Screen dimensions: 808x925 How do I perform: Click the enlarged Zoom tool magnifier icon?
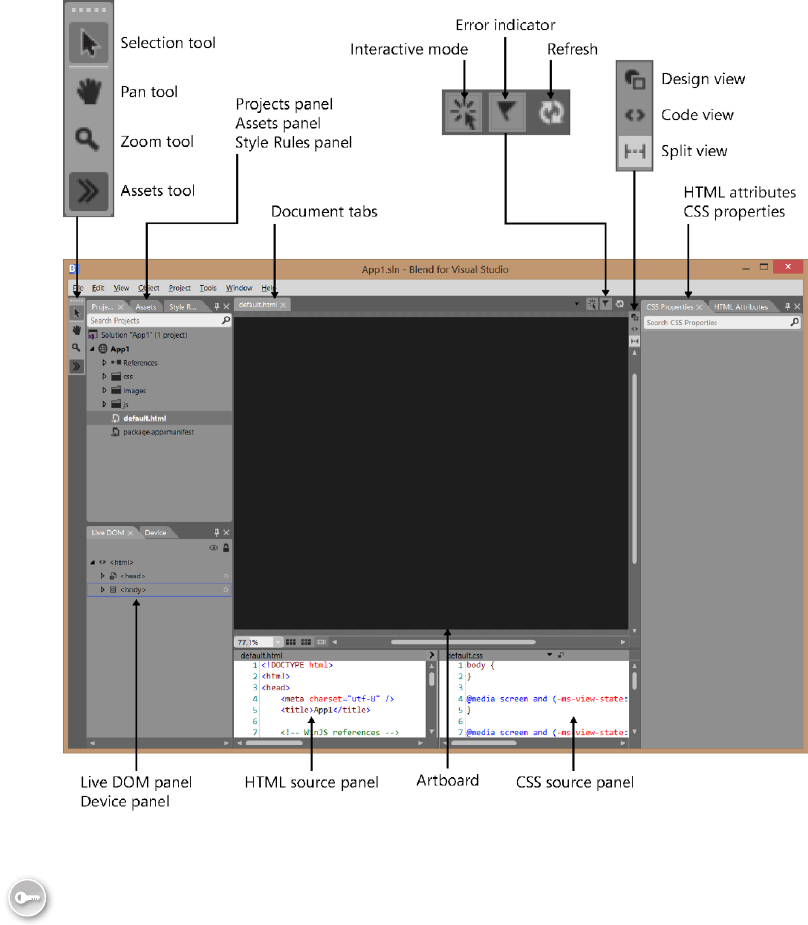pos(87,140)
